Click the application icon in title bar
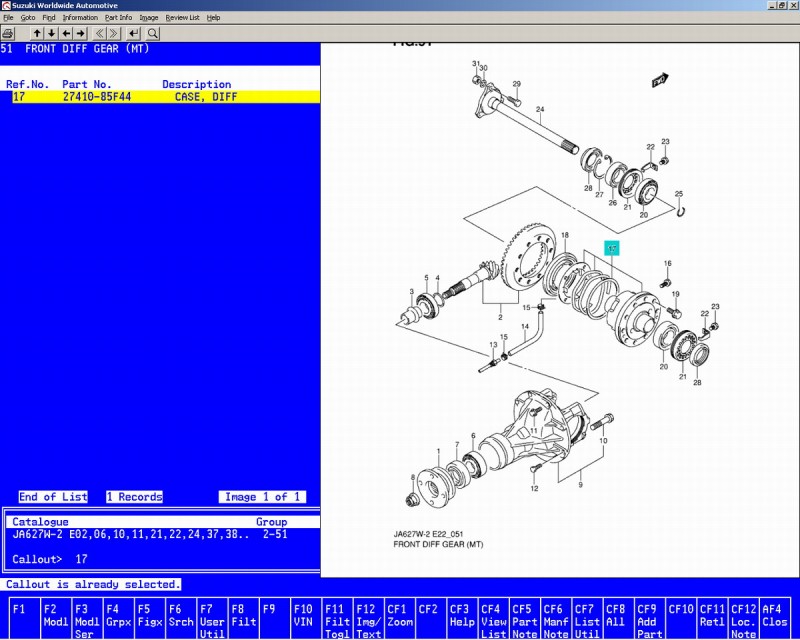Viewport: 800px width, 640px height. (x=6, y=5)
